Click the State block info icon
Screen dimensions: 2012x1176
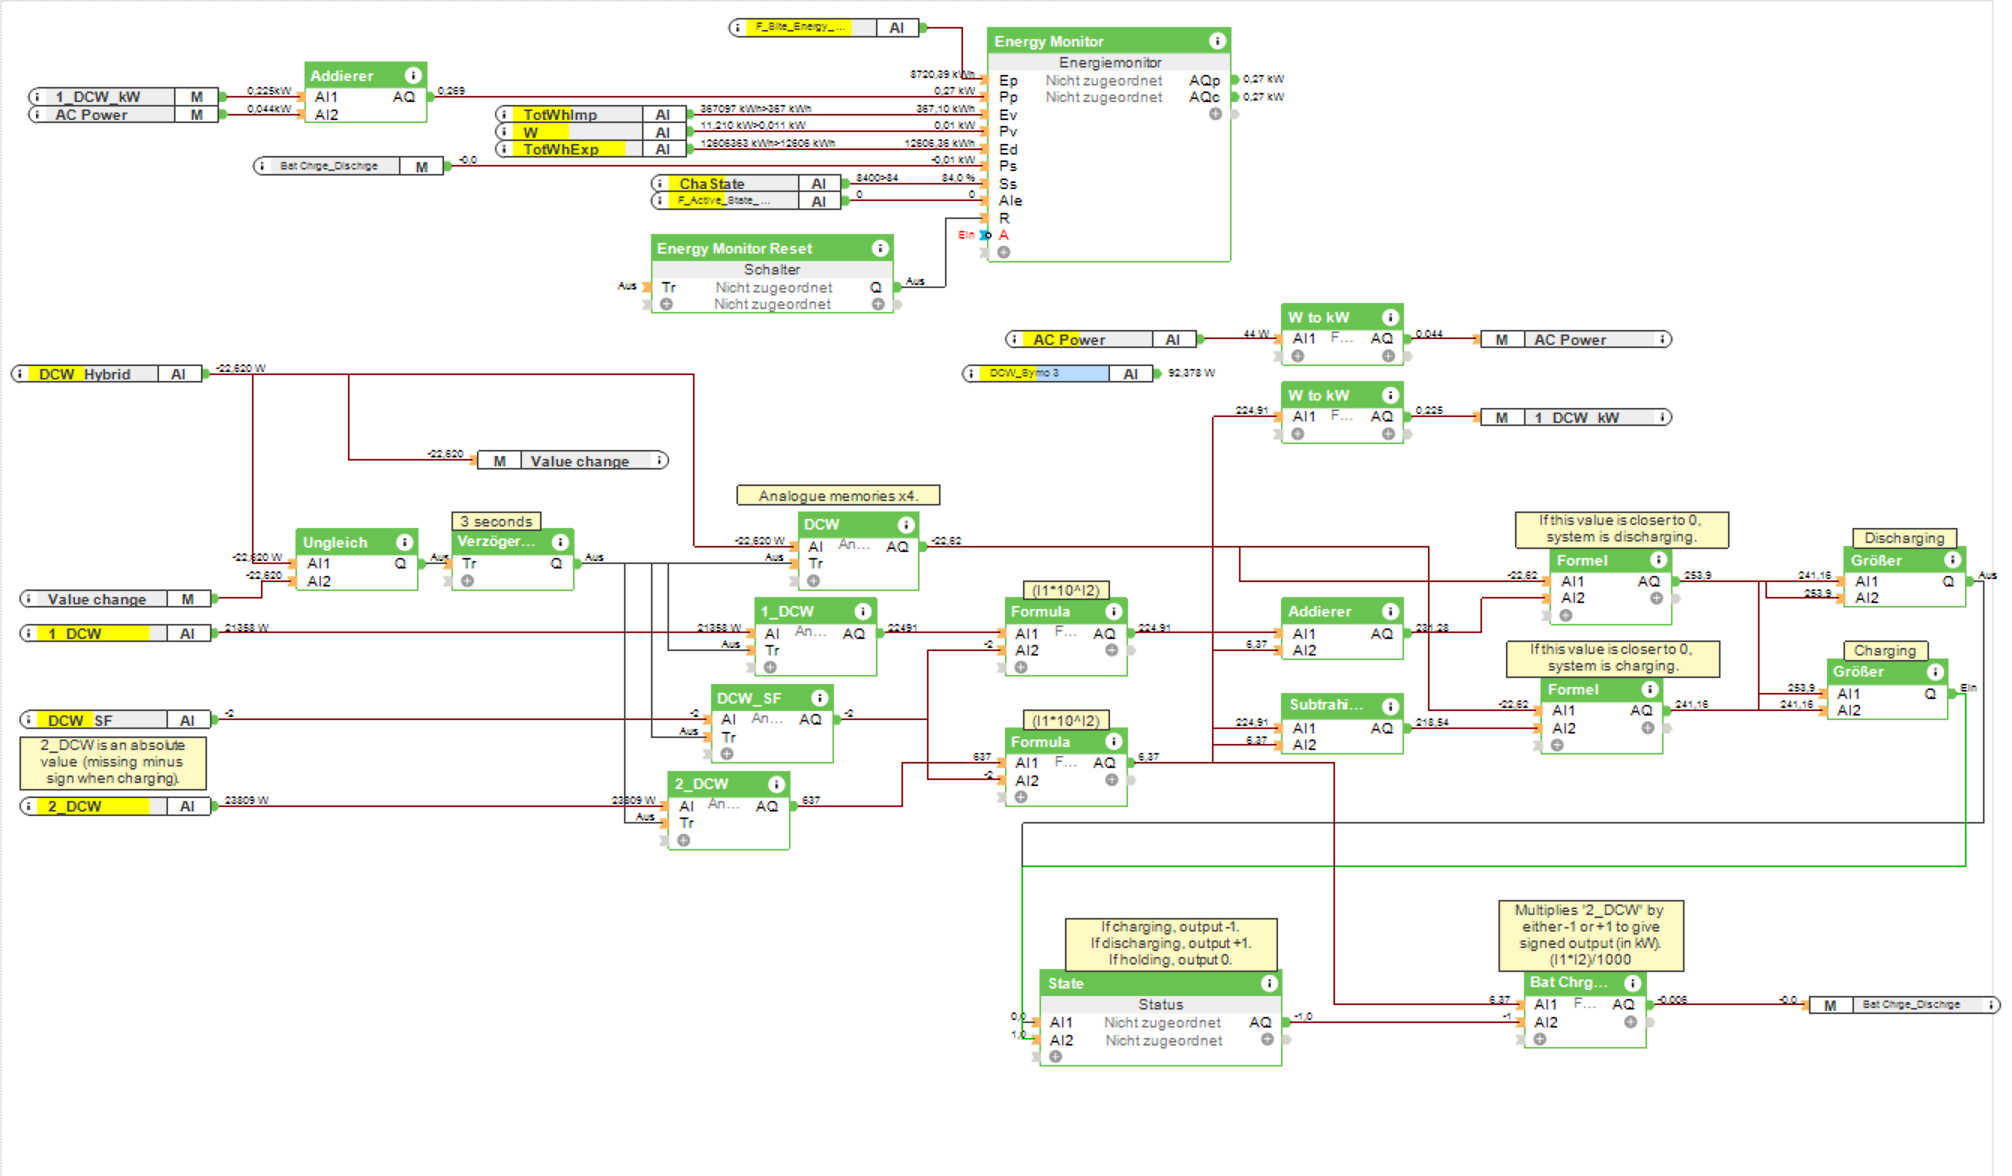click(1269, 983)
